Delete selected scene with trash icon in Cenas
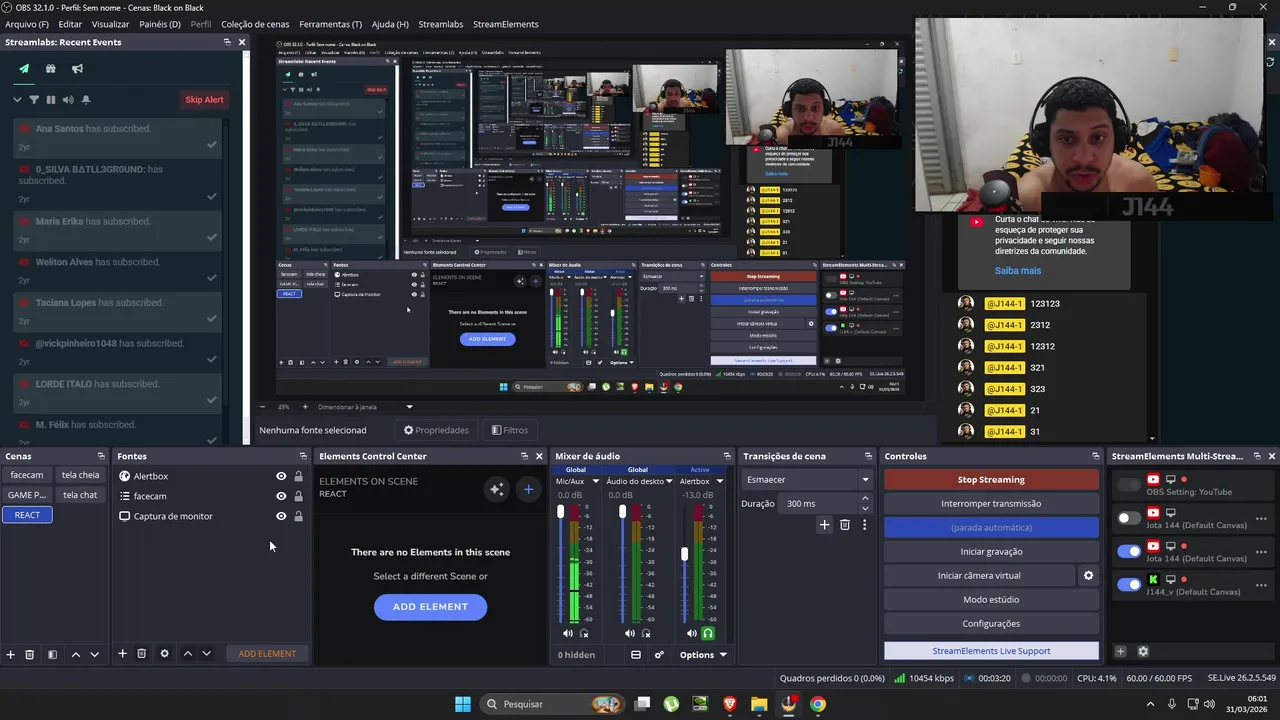This screenshot has width=1280, height=720. click(30, 654)
